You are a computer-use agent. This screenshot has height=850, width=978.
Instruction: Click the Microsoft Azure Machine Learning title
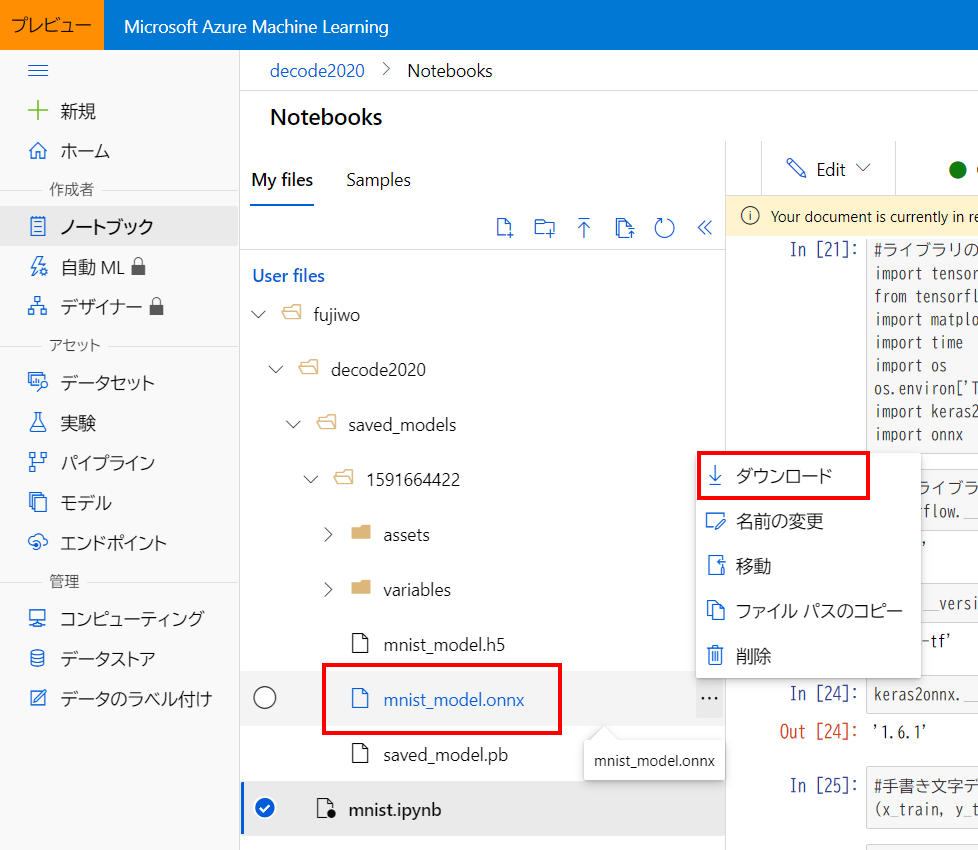[x=256, y=27]
